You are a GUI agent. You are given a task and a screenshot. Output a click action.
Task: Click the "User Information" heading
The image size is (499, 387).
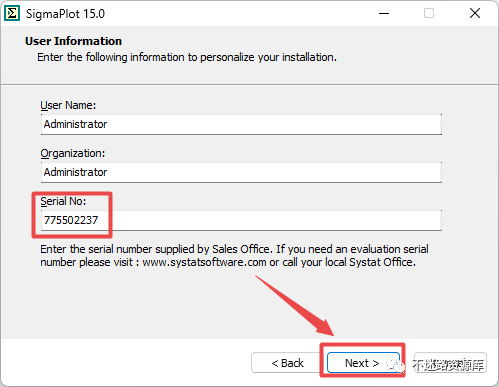point(73,41)
